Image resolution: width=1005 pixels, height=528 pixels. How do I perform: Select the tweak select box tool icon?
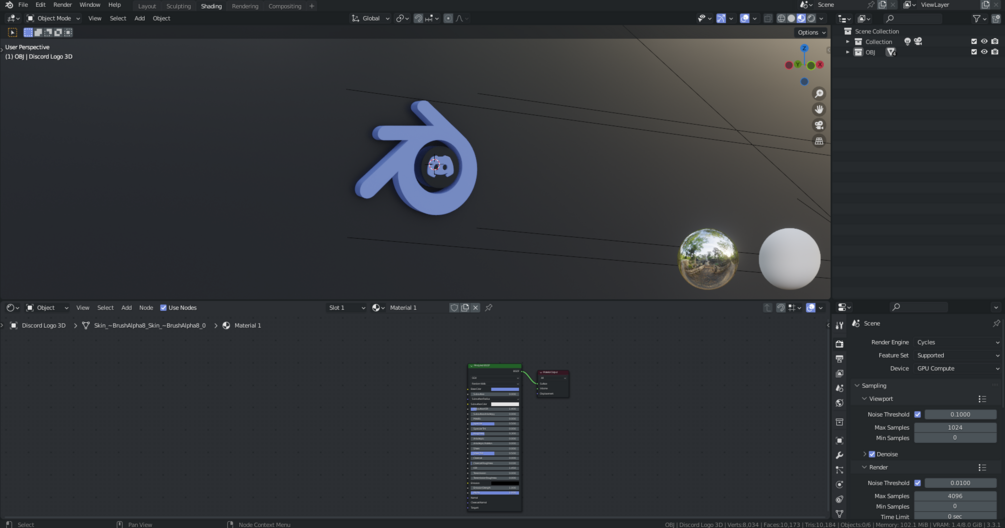[12, 32]
